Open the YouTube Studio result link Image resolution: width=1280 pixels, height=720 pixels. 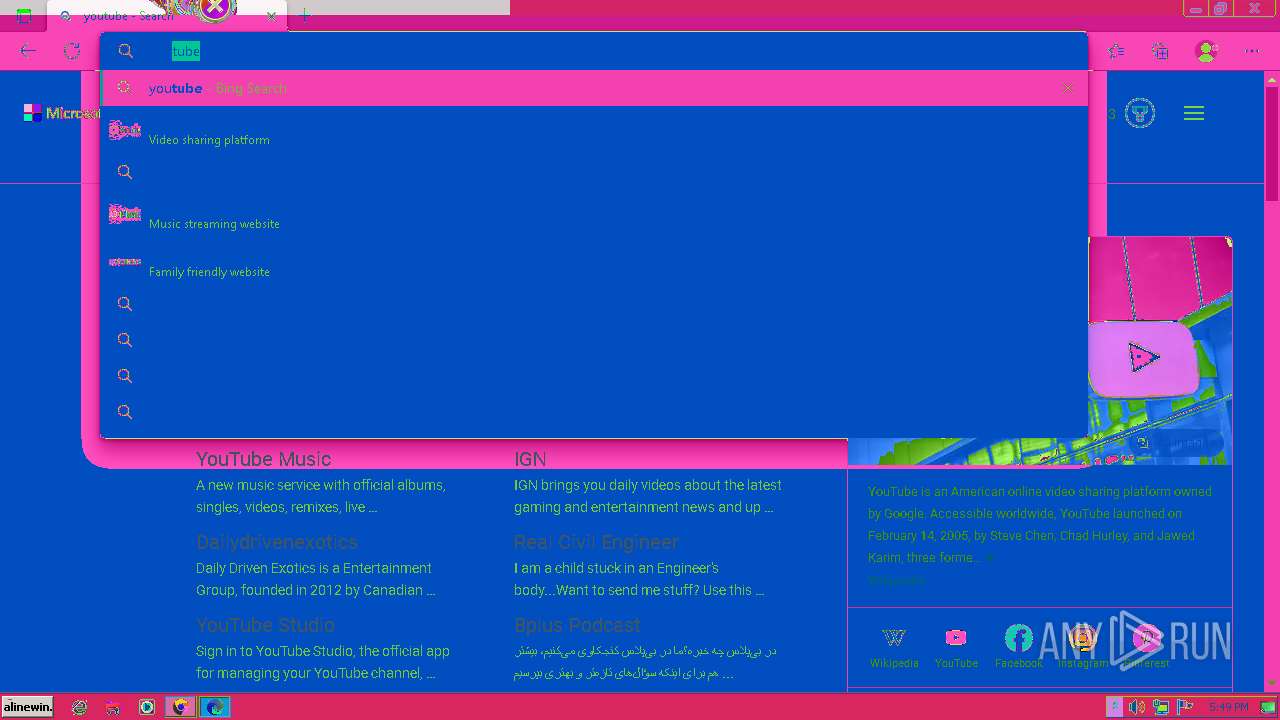tap(265, 625)
